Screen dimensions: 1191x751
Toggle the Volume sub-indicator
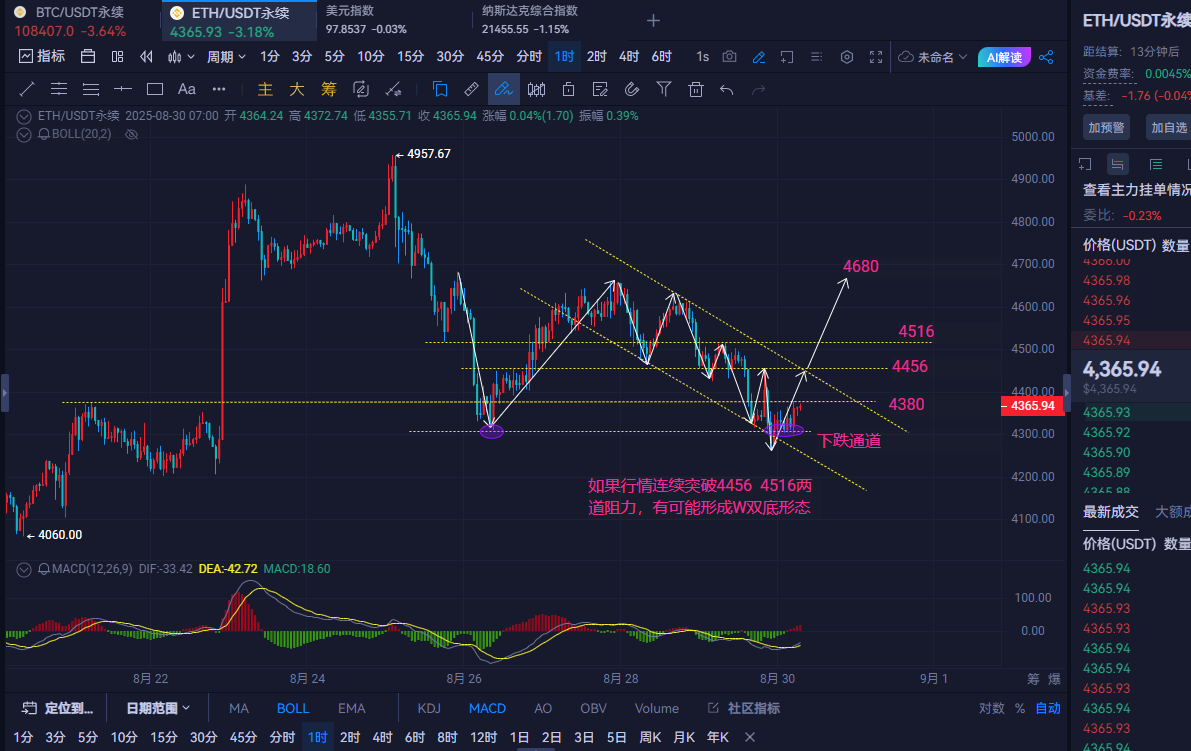657,708
